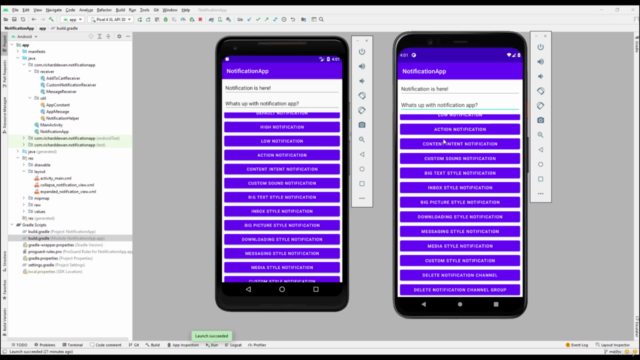Viewport: 640px width, 360px height.
Task: Click the Project panel Collapse All icon
Action: [108, 36]
